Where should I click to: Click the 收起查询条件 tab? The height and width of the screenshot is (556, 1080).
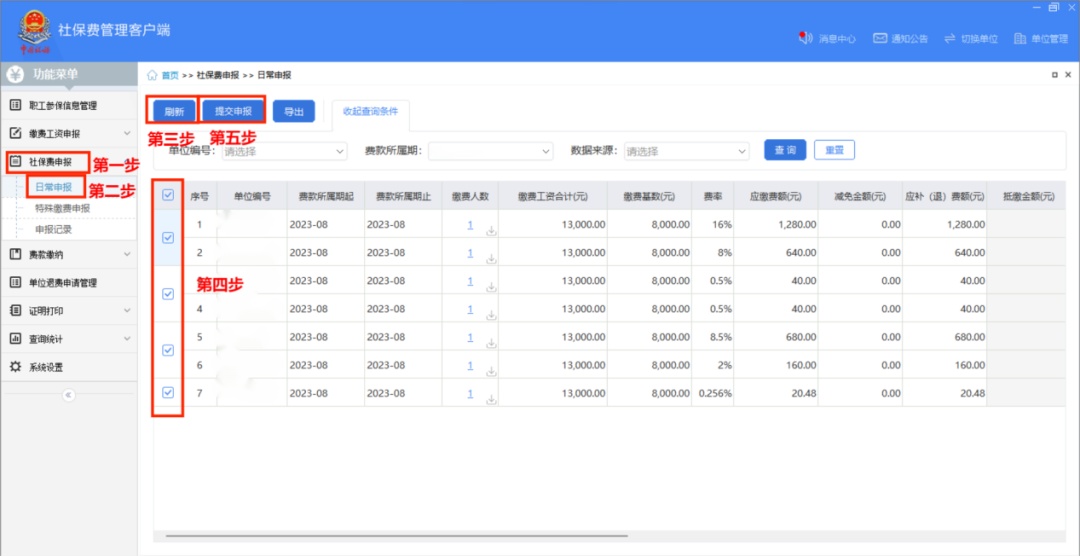click(x=371, y=112)
